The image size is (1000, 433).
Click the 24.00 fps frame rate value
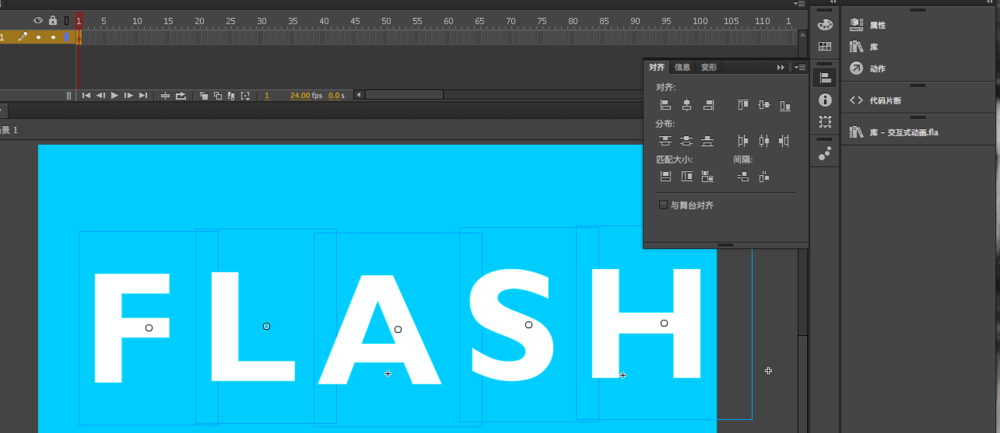tap(300, 96)
